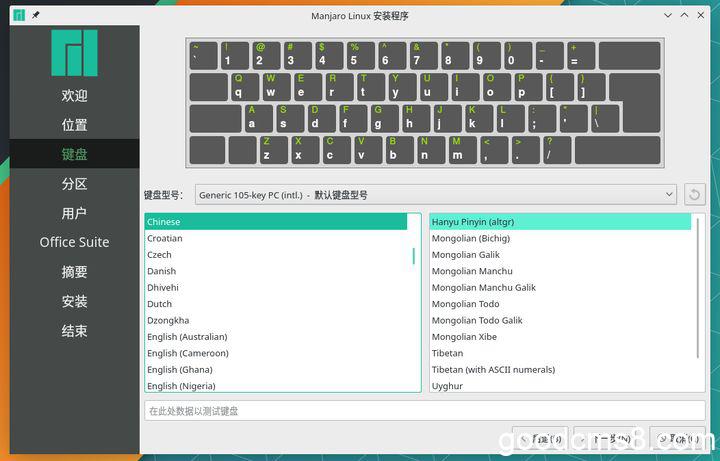This screenshot has width=720, height=461.
Task: Click the number 5 key in preview
Action: click(361, 56)
